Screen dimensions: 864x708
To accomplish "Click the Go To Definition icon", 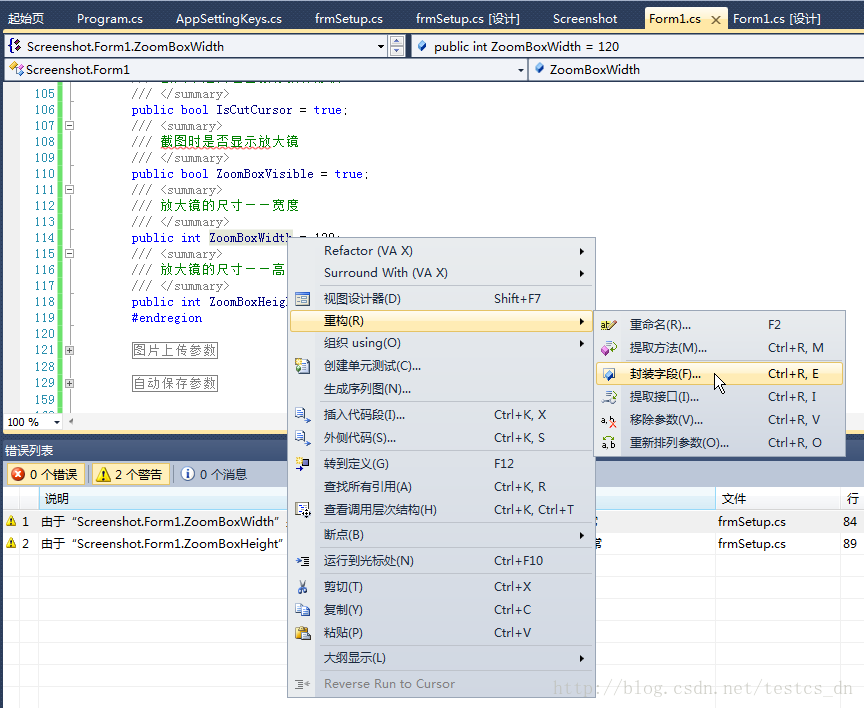I will (x=303, y=464).
